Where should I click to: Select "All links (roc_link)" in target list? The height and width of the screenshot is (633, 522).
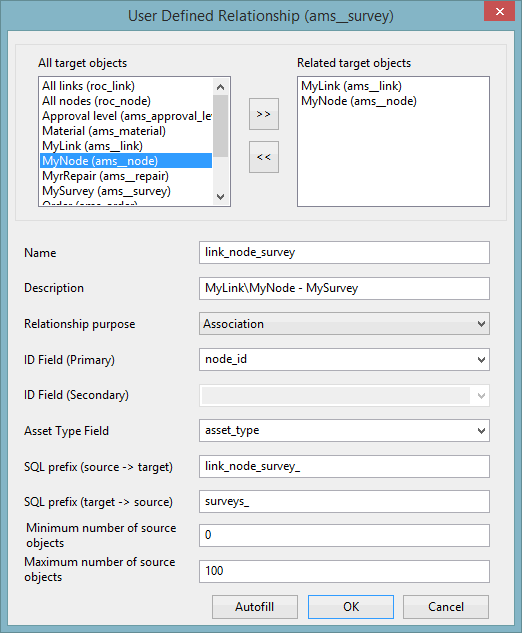coord(126,86)
